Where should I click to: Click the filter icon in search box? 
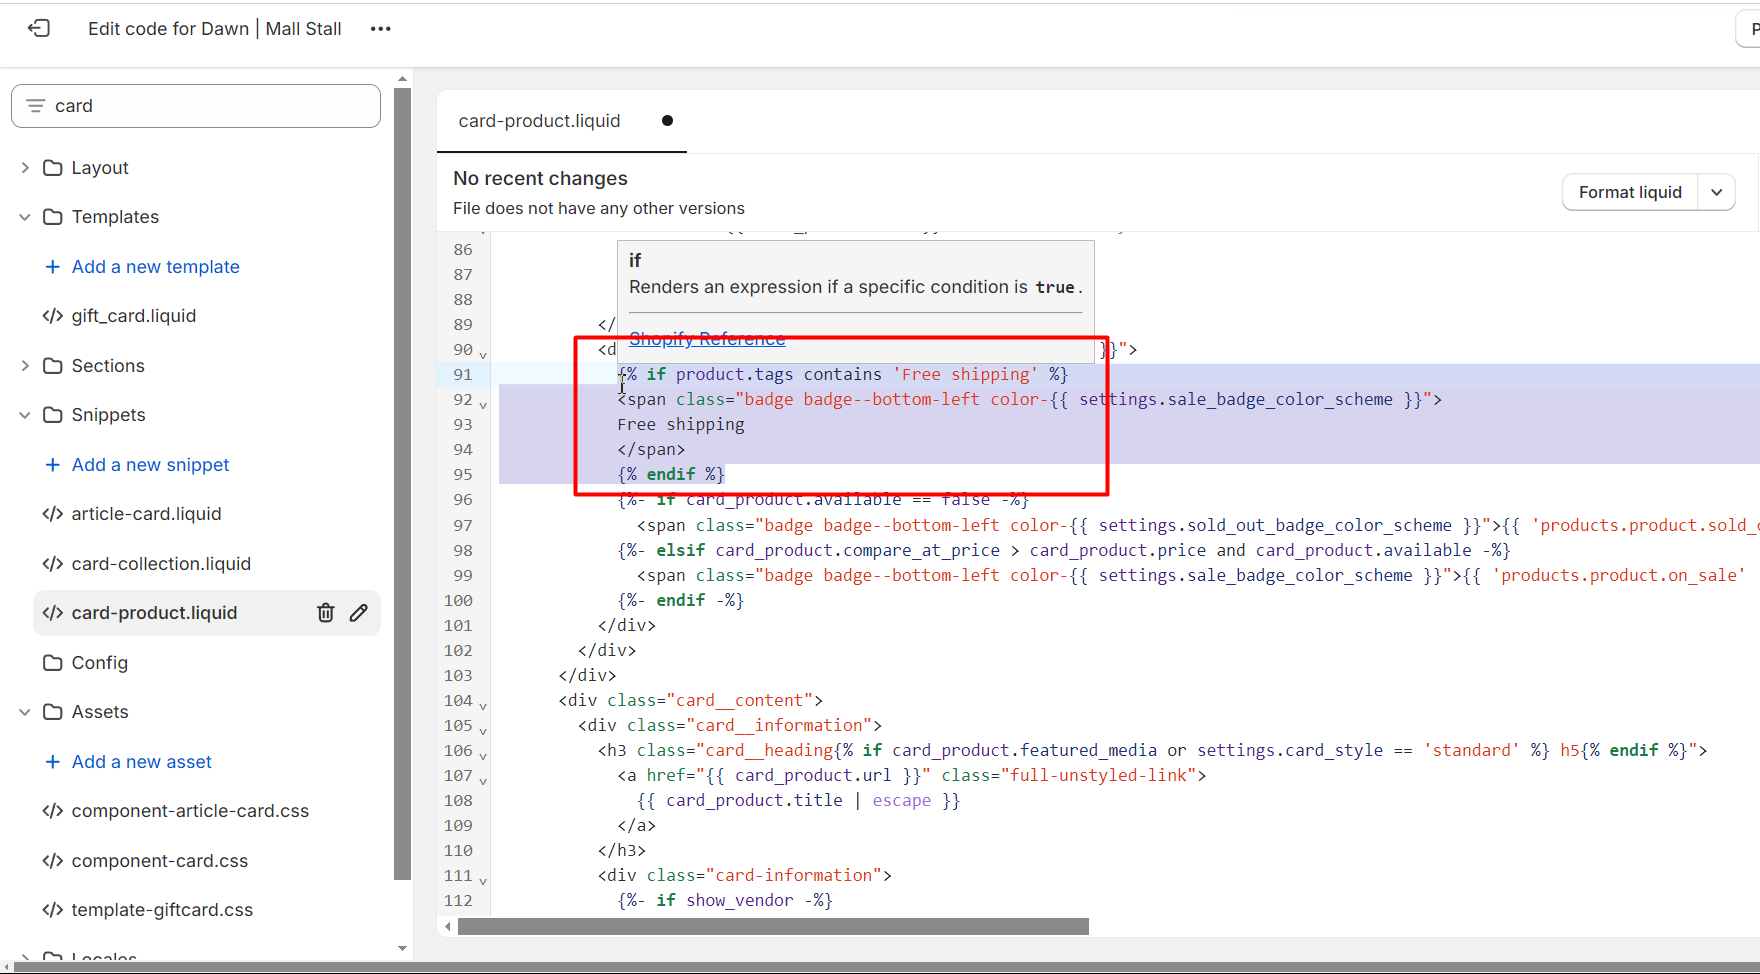click(36, 106)
